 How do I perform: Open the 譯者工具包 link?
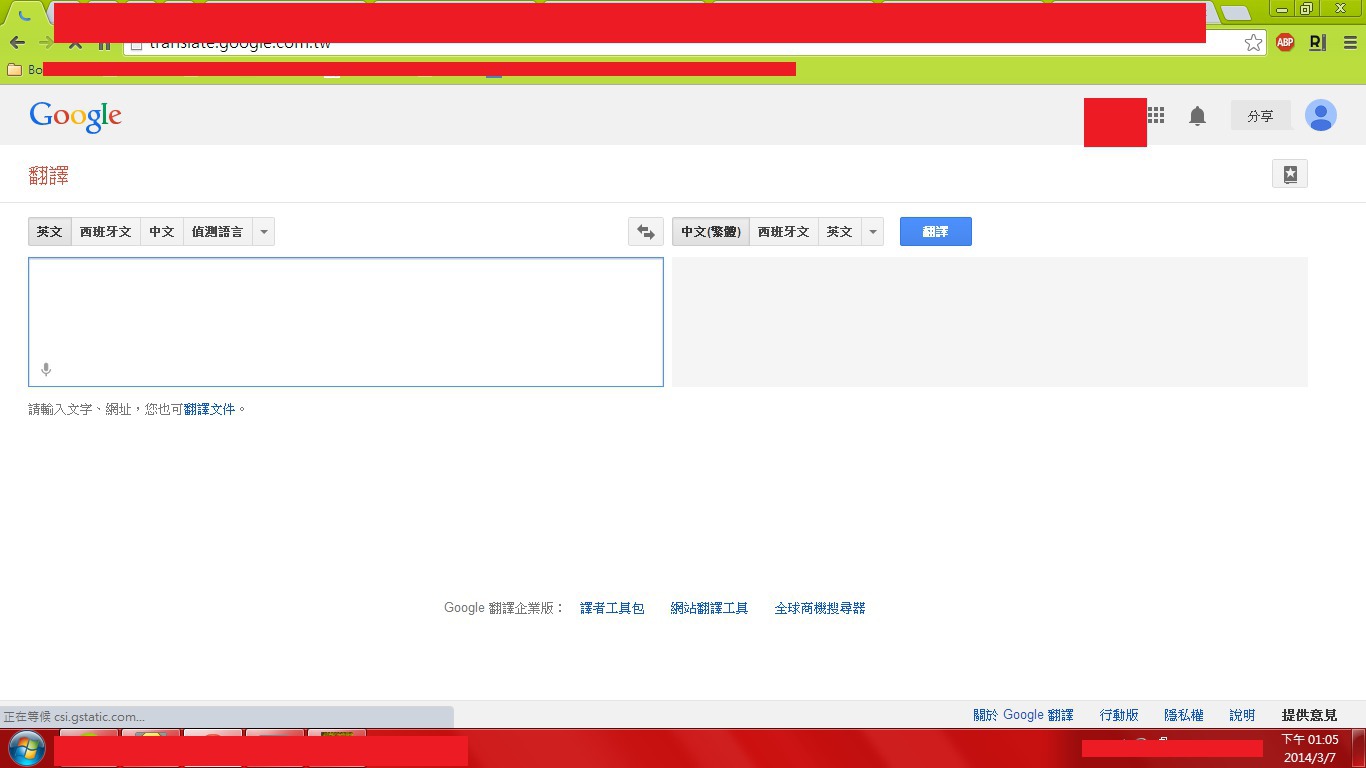612,608
